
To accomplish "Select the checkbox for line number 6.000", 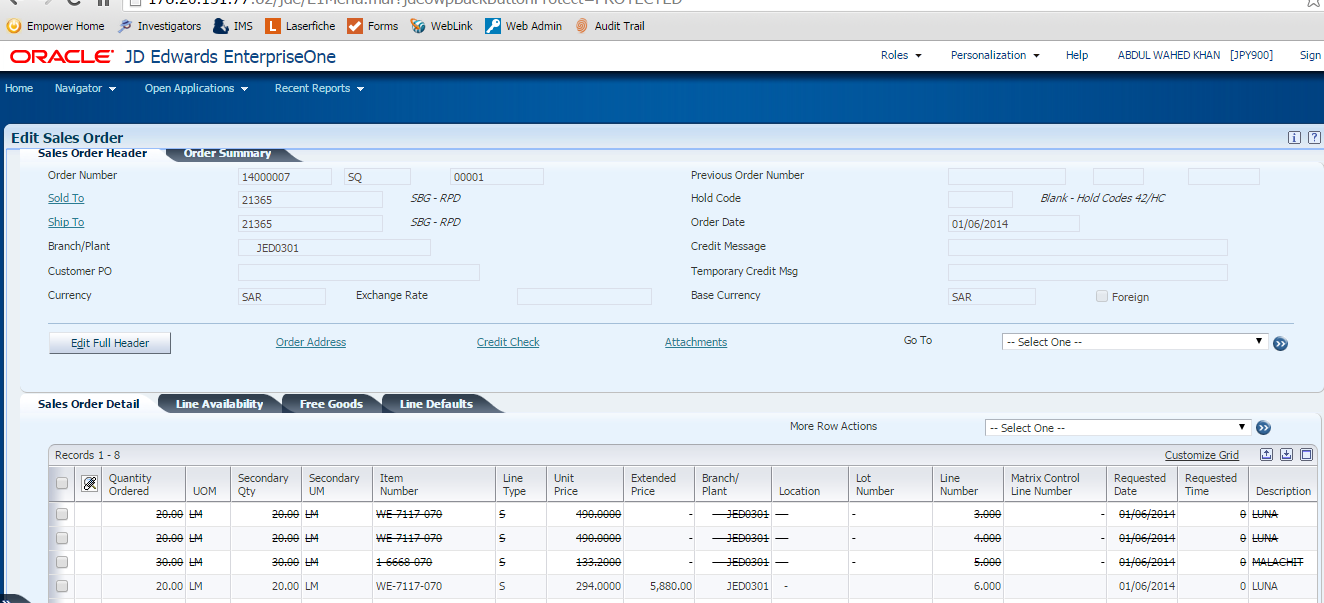I will click(62, 586).
